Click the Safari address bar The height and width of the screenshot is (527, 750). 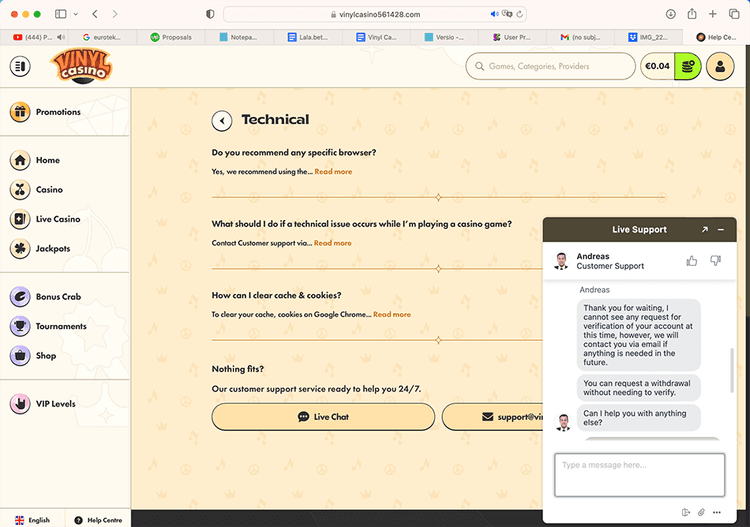point(375,14)
